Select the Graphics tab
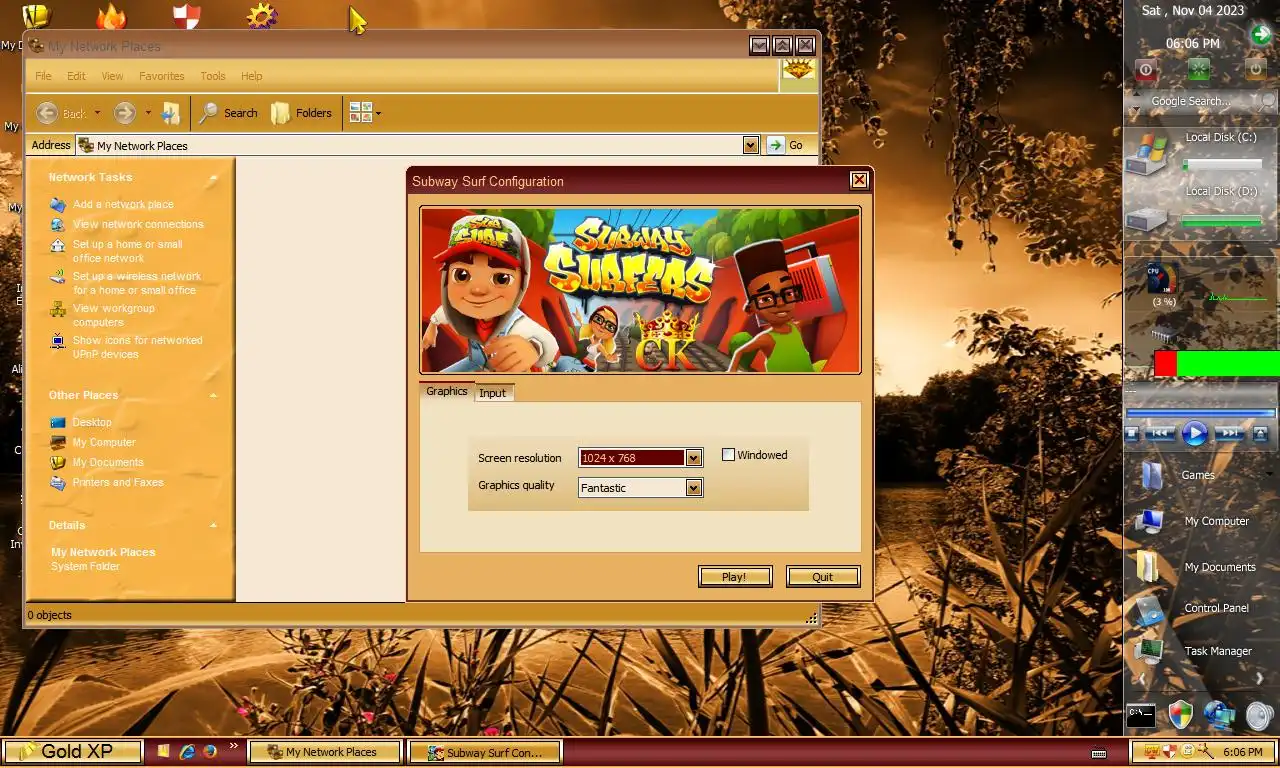The height and width of the screenshot is (768, 1280). (x=447, y=391)
